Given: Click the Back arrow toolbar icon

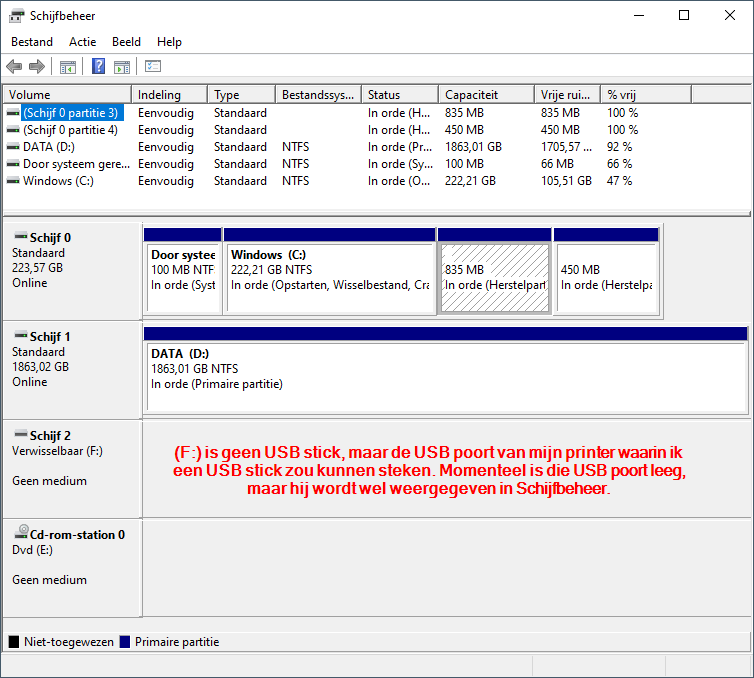Looking at the screenshot, I should 14,67.
